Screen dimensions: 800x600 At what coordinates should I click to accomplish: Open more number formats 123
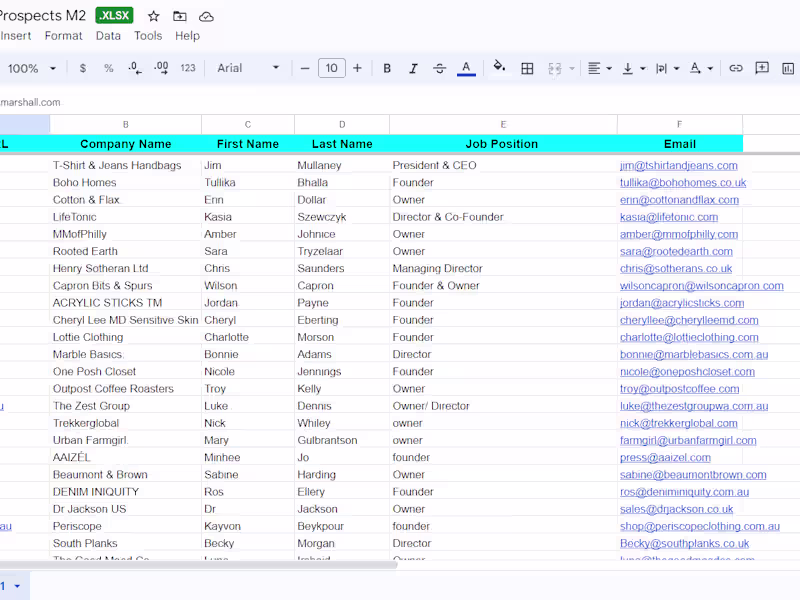tap(188, 68)
